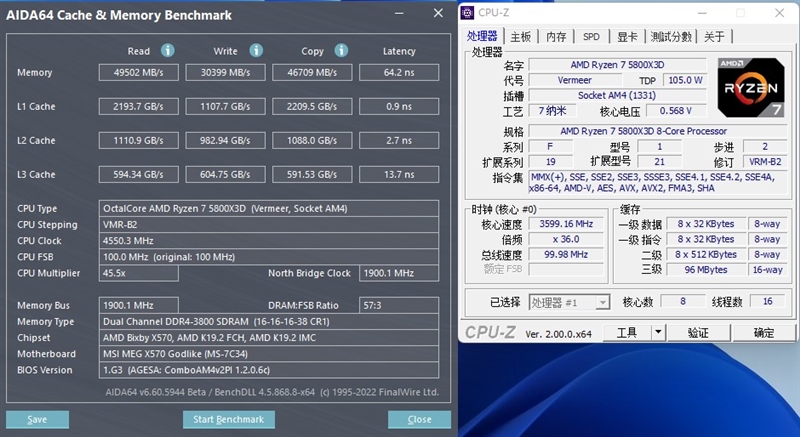Click the 确定 button in CPU-Z
Viewport: 800px width, 437px height.
tap(764, 333)
